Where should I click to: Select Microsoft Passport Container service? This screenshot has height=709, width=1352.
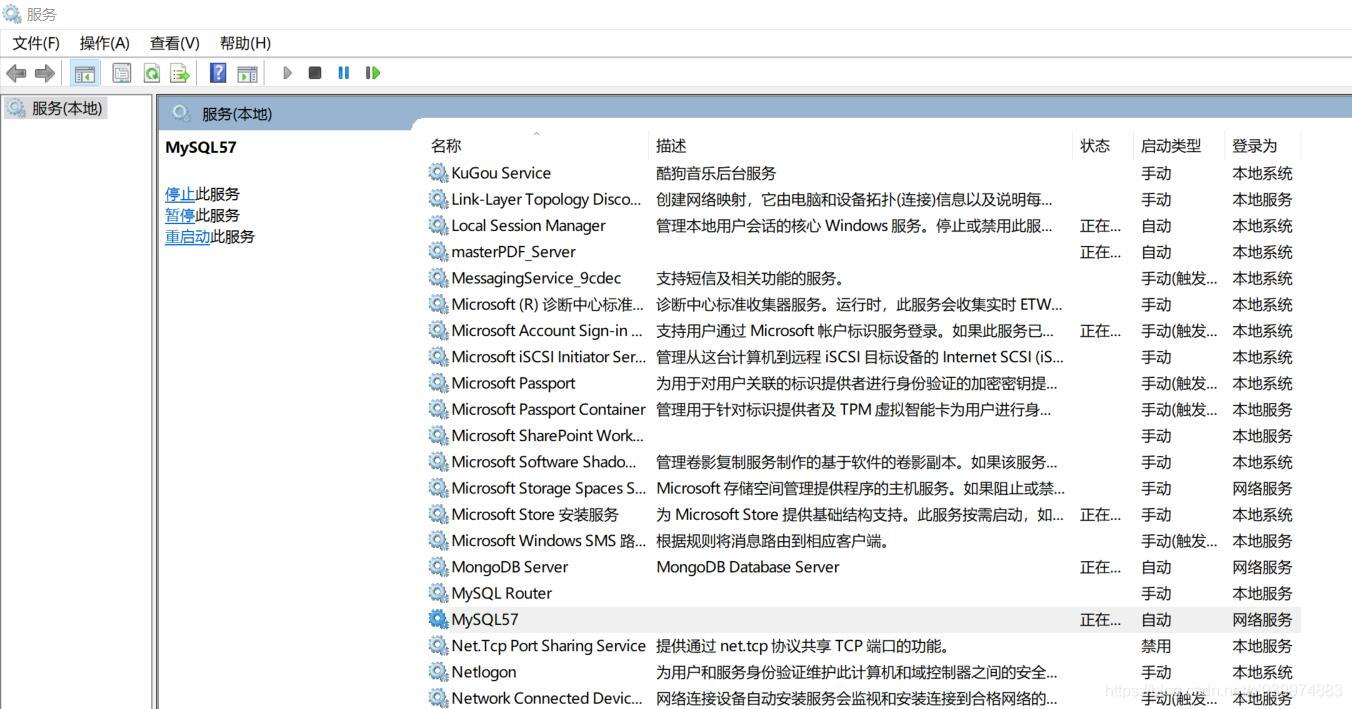click(548, 409)
